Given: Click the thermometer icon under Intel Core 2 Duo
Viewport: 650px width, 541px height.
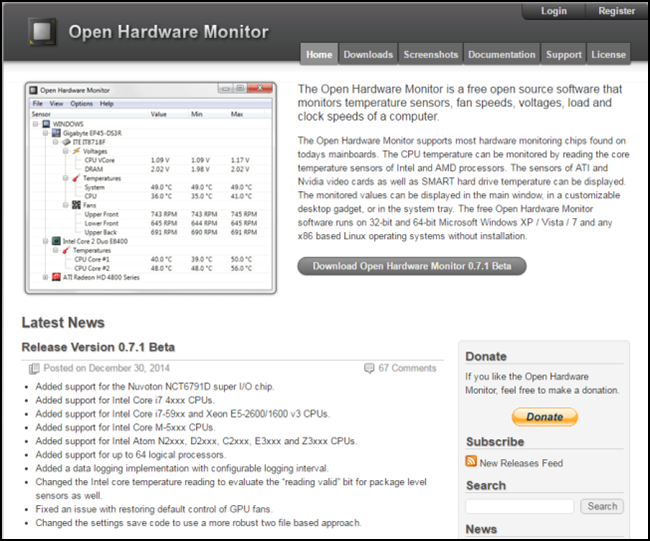Looking at the screenshot, I should [66, 250].
